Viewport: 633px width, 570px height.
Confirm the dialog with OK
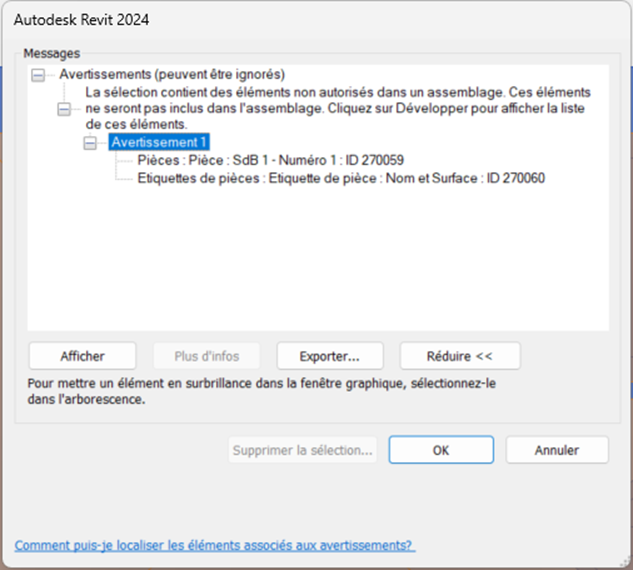[441, 450]
